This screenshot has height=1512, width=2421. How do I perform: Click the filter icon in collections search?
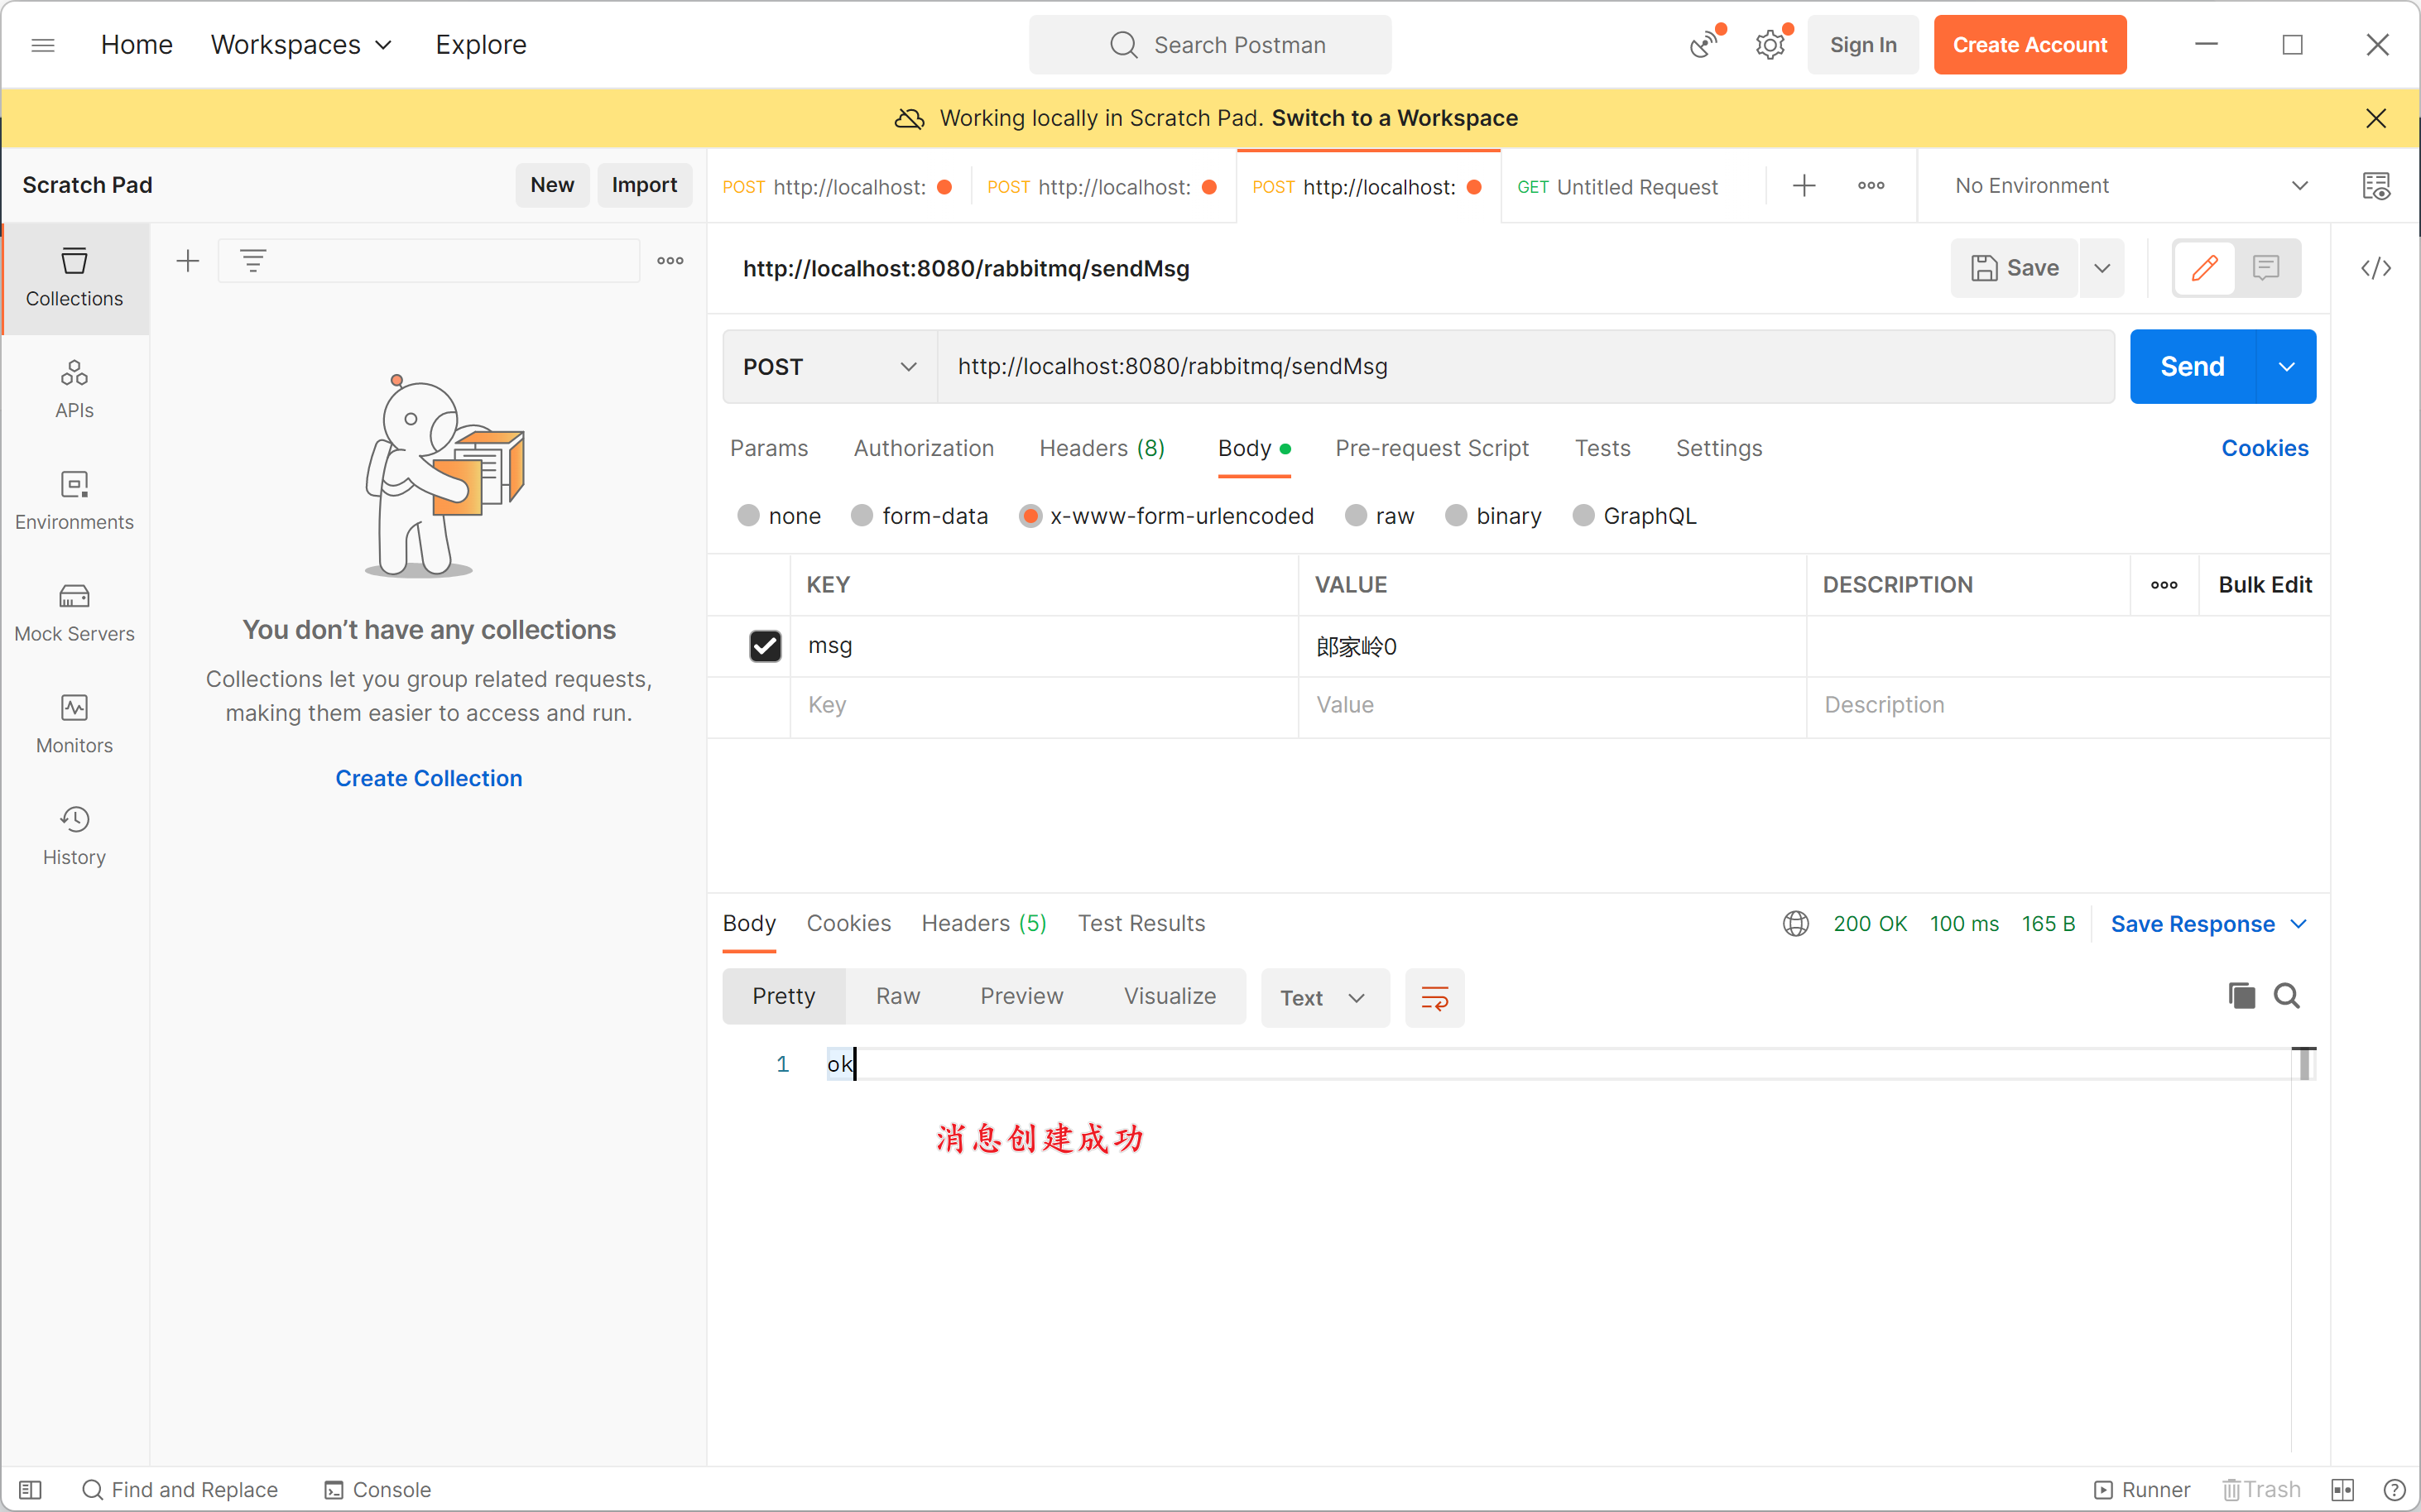253,261
